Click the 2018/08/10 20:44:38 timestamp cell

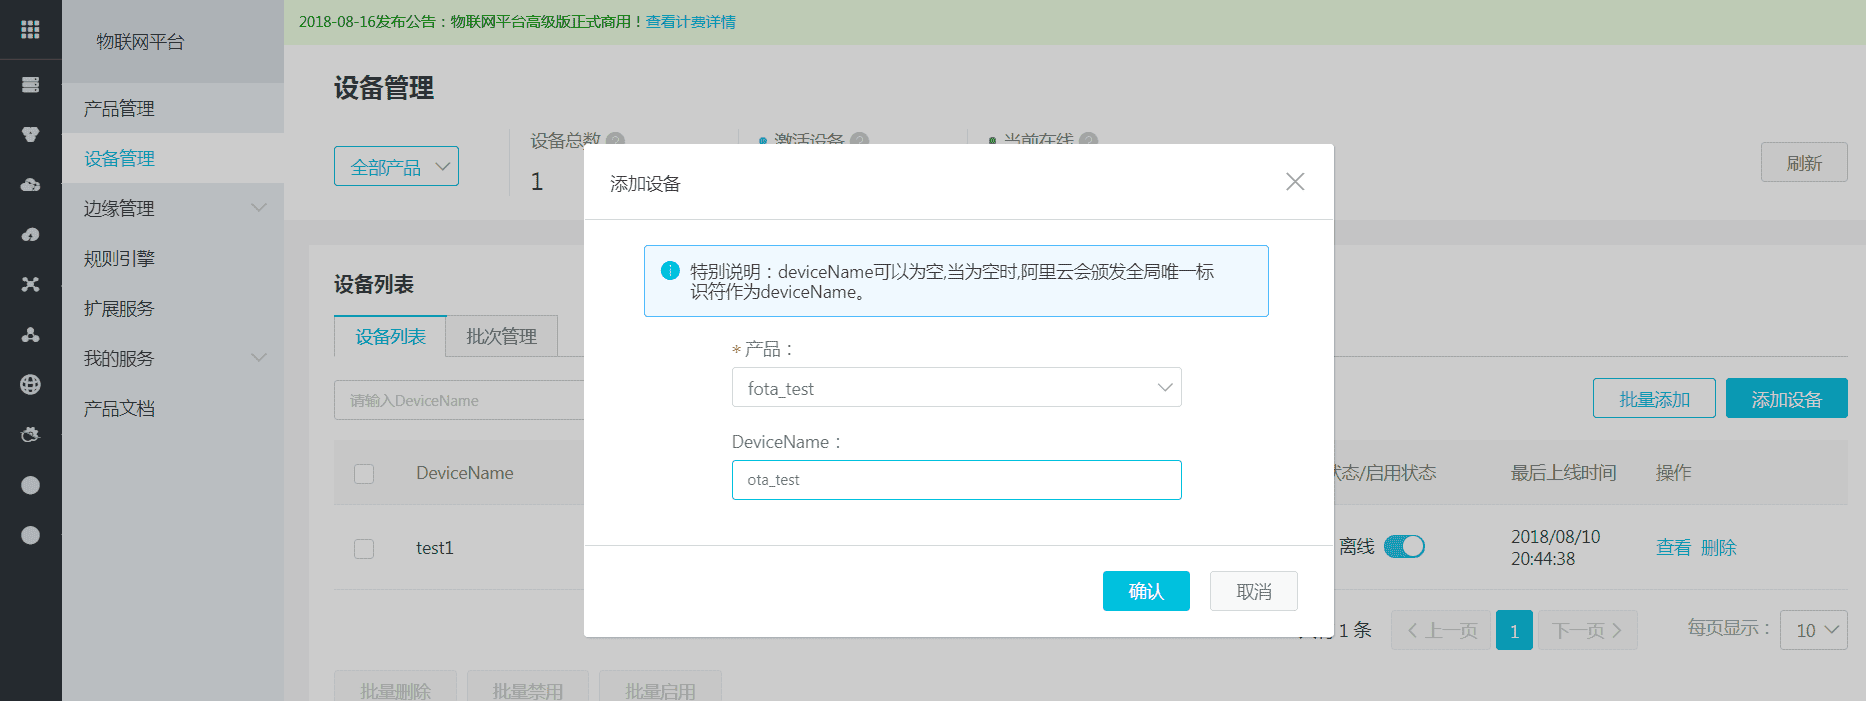pyautogui.click(x=1555, y=548)
